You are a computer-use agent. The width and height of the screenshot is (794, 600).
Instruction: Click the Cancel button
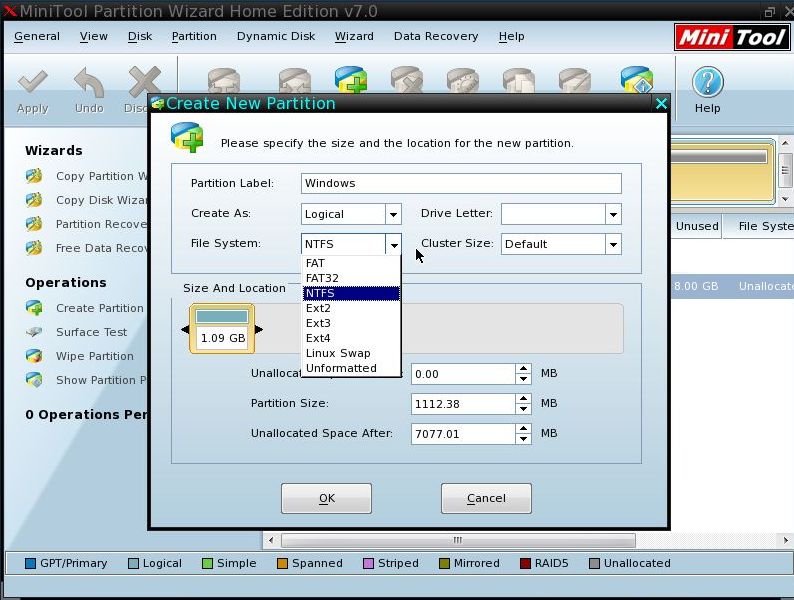click(486, 498)
